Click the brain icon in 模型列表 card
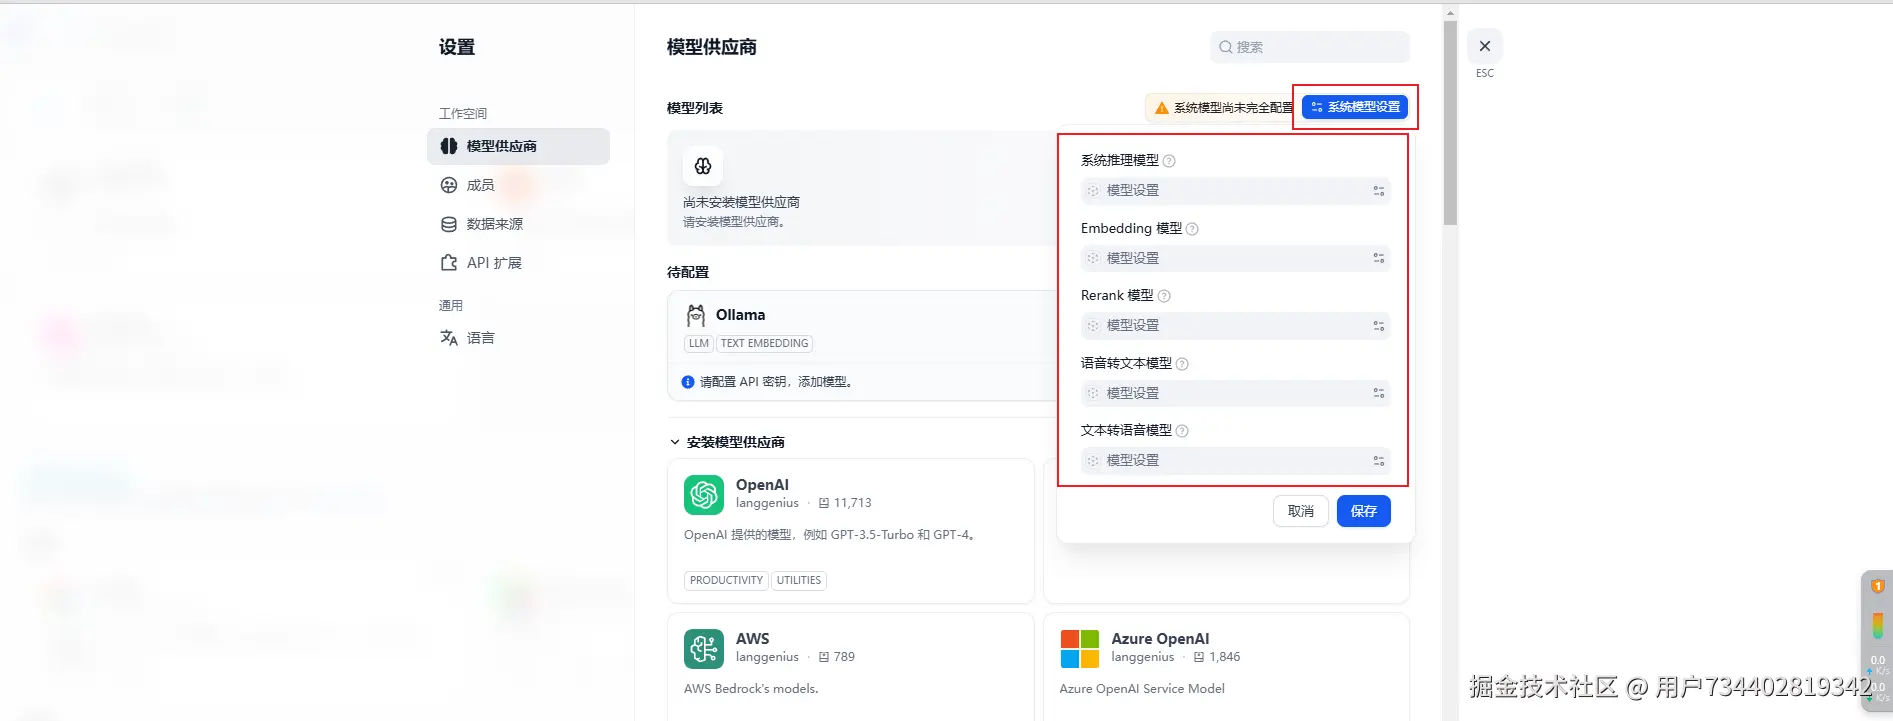This screenshot has height=721, width=1893. (703, 167)
